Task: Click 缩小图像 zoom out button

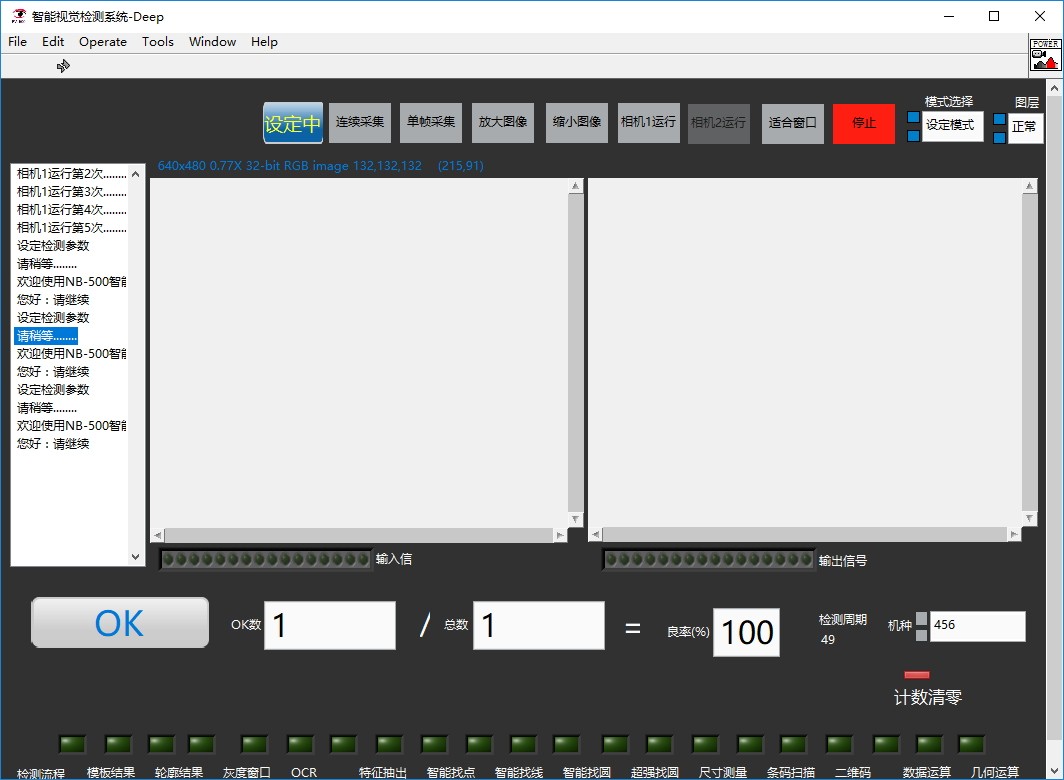Action: 577,123
